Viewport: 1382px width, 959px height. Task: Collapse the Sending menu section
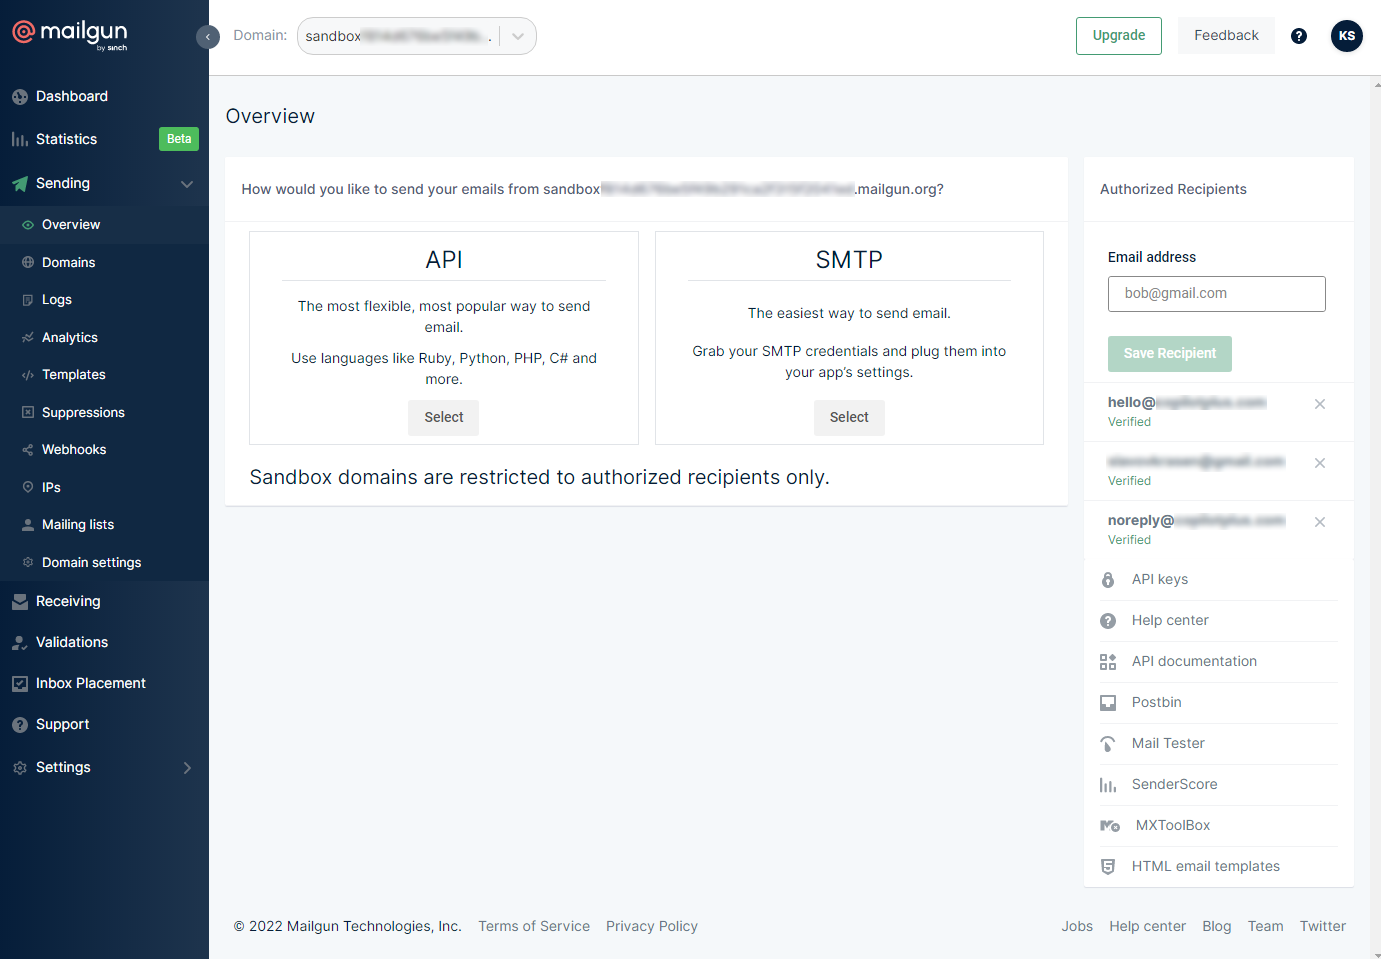point(186,184)
